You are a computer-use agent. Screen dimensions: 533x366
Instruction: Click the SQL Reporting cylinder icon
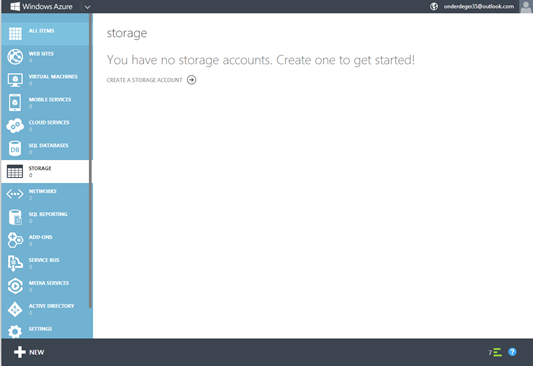pyautogui.click(x=15, y=217)
